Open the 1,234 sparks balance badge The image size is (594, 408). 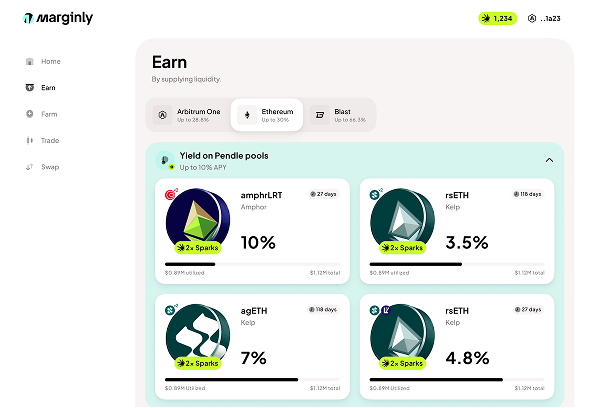coord(497,18)
